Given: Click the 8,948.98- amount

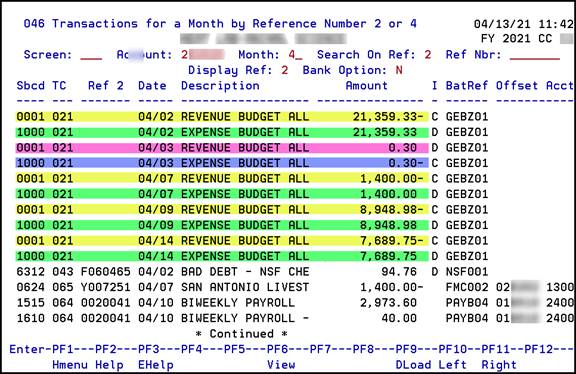Looking at the screenshot, I should (392, 209).
